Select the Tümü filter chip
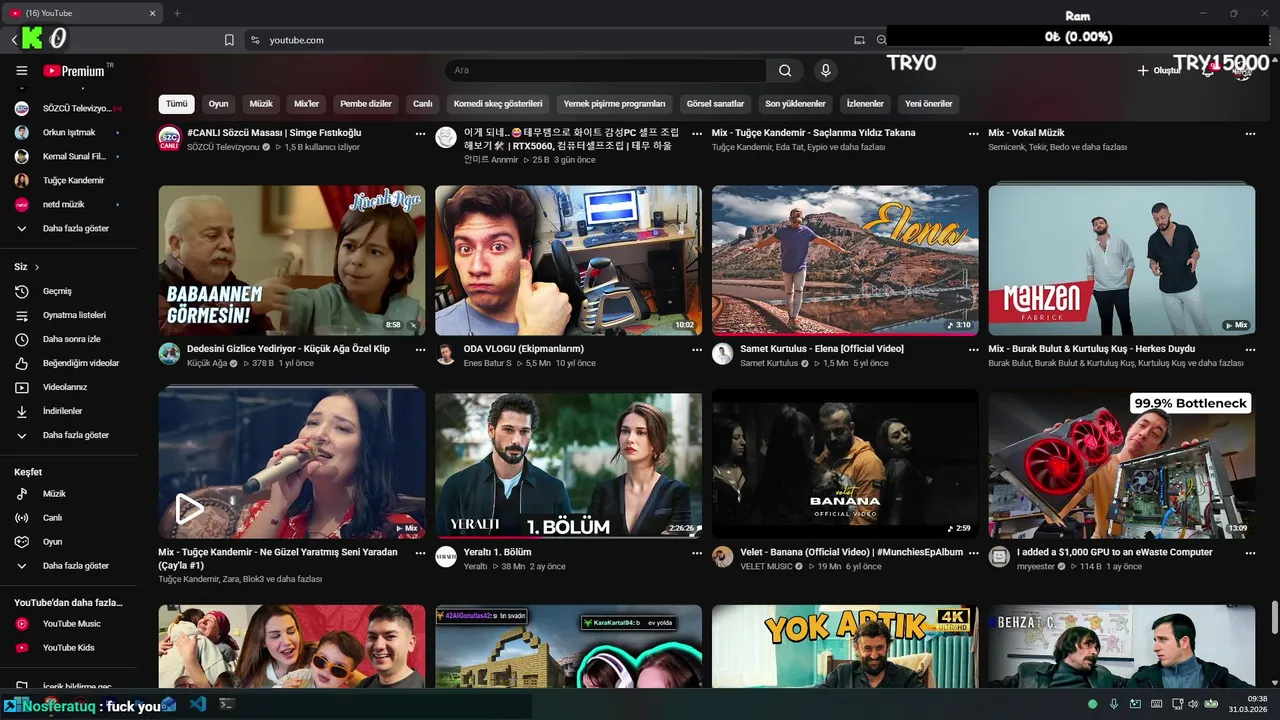Viewport: 1280px width, 720px height. click(176, 104)
